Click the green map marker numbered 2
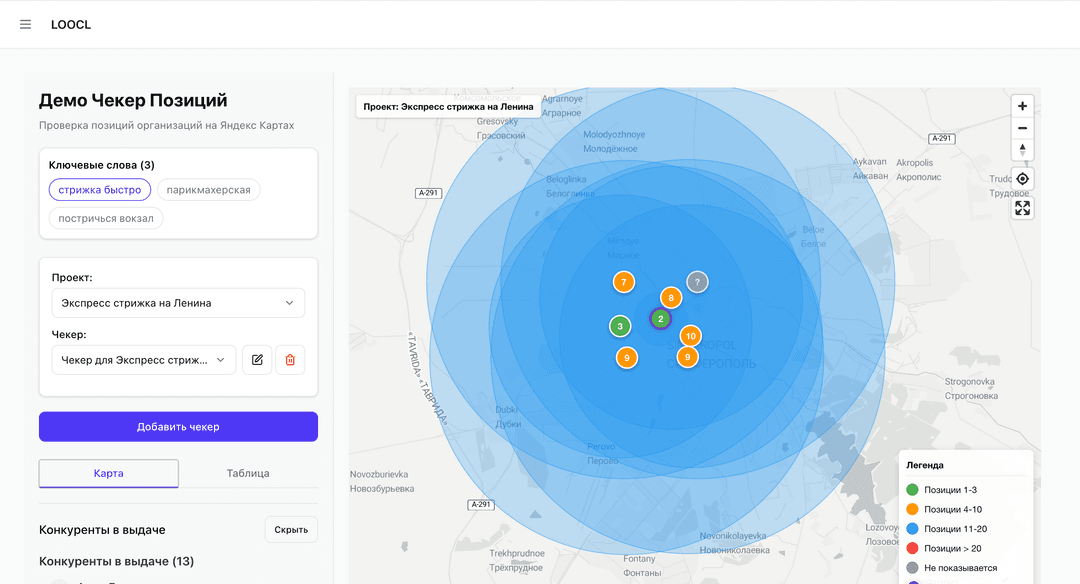Screen dimensions: 1080x584 (660, 319)
